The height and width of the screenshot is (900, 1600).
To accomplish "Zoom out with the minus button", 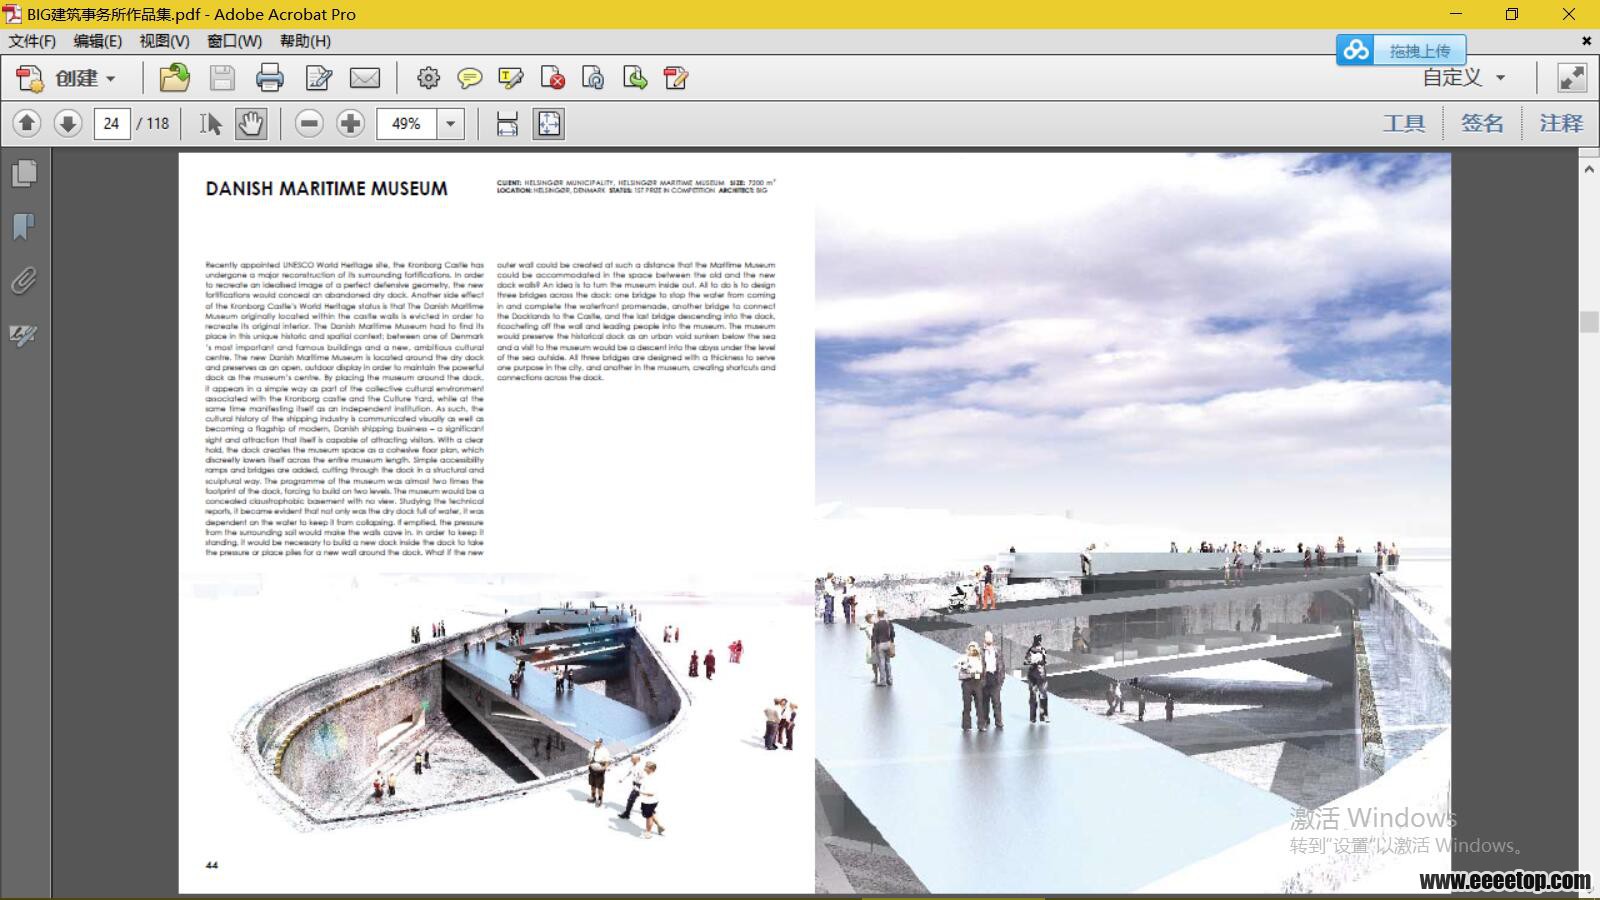I will point(309,123).
